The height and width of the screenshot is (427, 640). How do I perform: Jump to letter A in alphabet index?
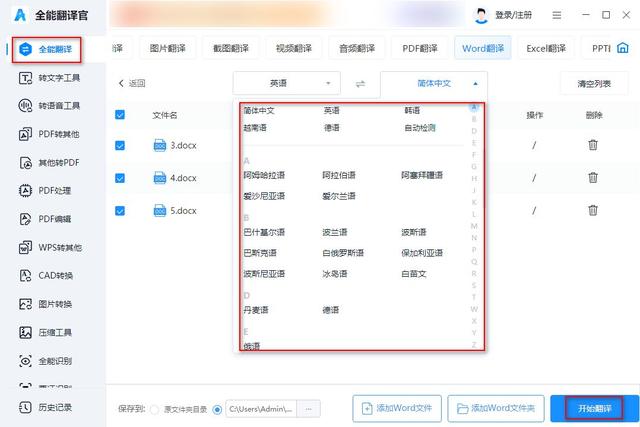[473, 107]
